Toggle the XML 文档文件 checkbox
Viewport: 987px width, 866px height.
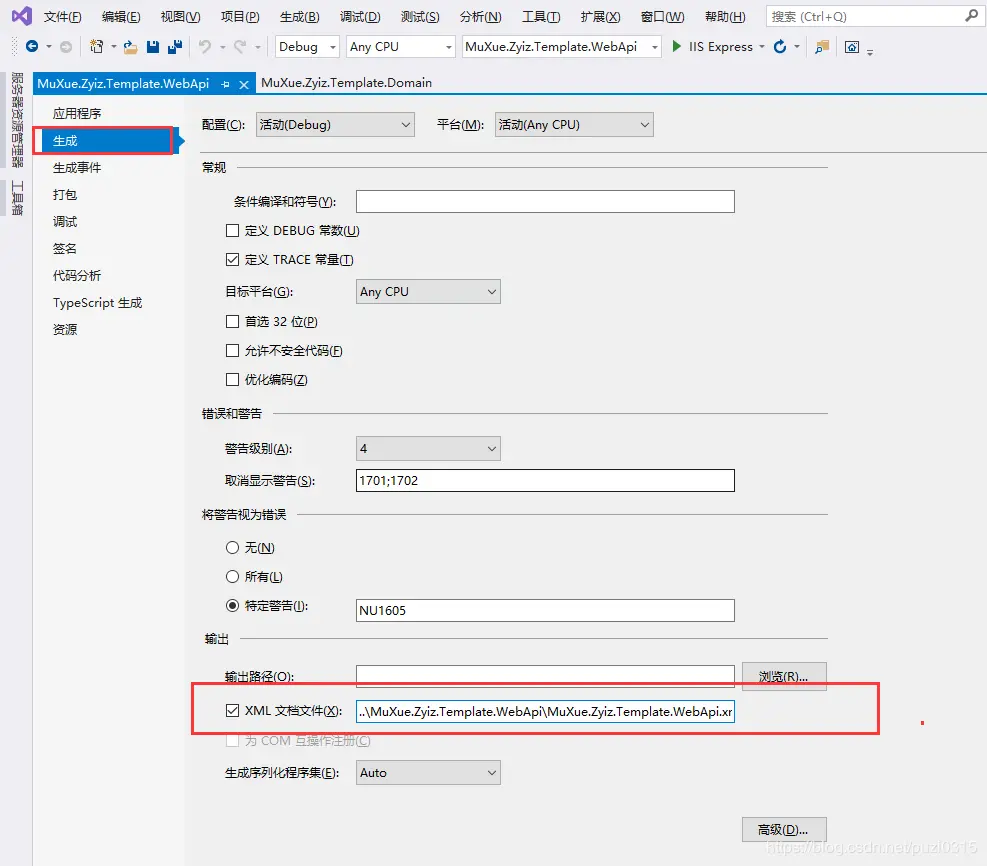232,711
